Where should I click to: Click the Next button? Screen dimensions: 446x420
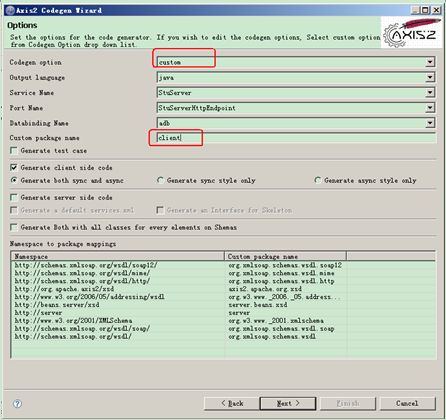pos(288,403)
